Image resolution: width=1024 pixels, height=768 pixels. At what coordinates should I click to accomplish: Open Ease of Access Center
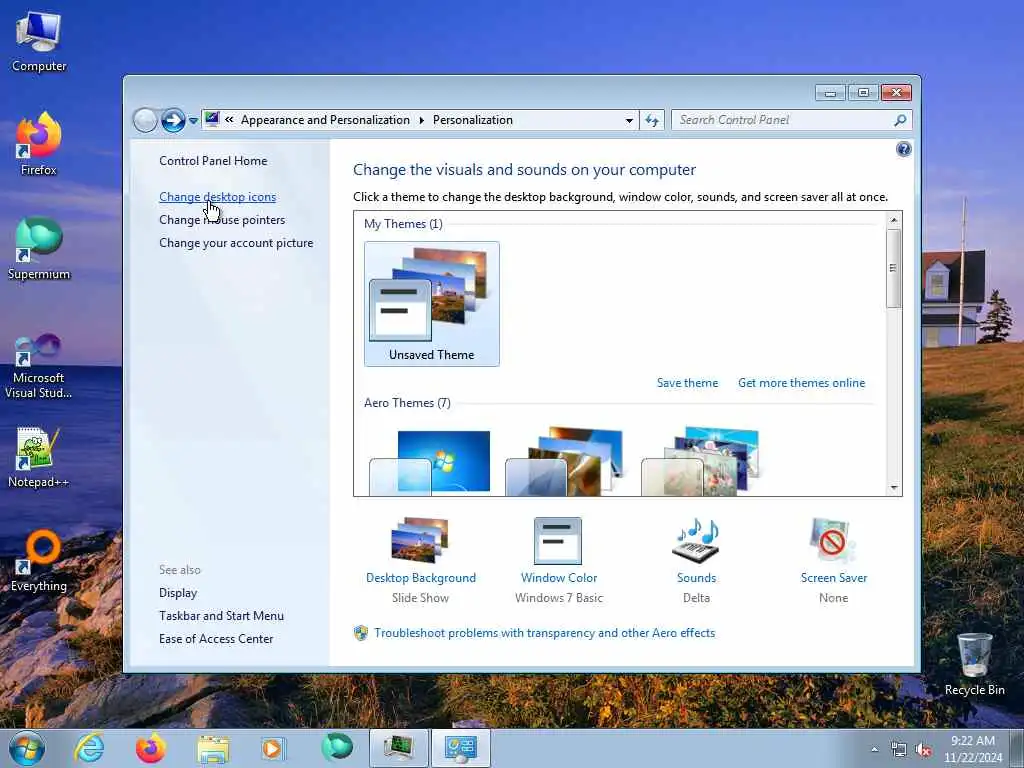pyautogui.click(x=216, y=639)
